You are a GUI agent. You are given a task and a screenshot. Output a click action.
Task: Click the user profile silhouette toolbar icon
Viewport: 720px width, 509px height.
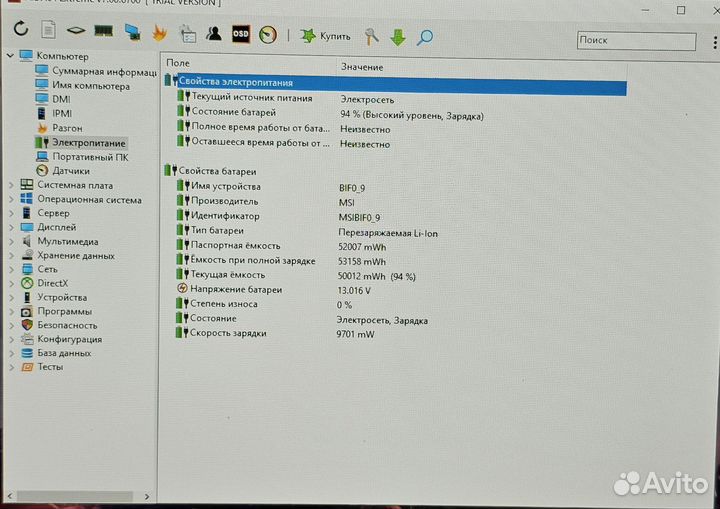coord(213,35)
